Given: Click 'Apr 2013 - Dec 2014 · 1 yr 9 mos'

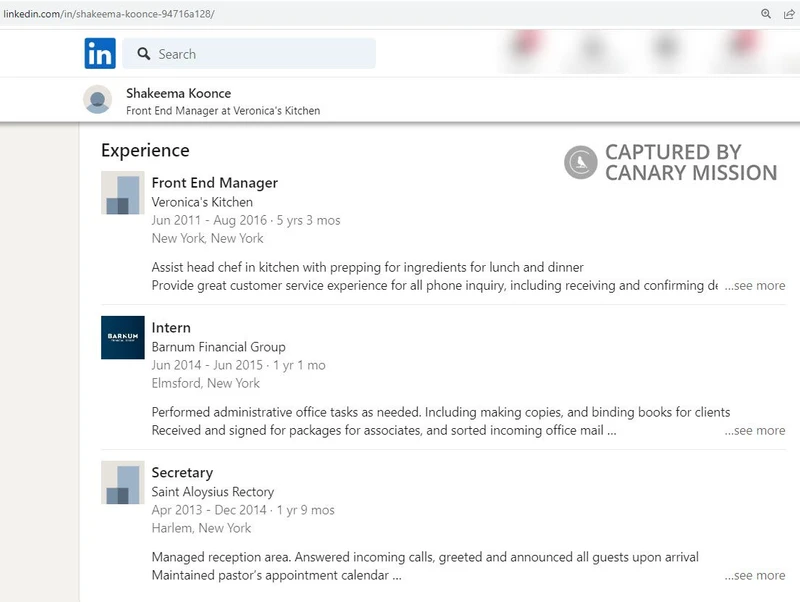Looking at the screenshot, I should [243, 510].
